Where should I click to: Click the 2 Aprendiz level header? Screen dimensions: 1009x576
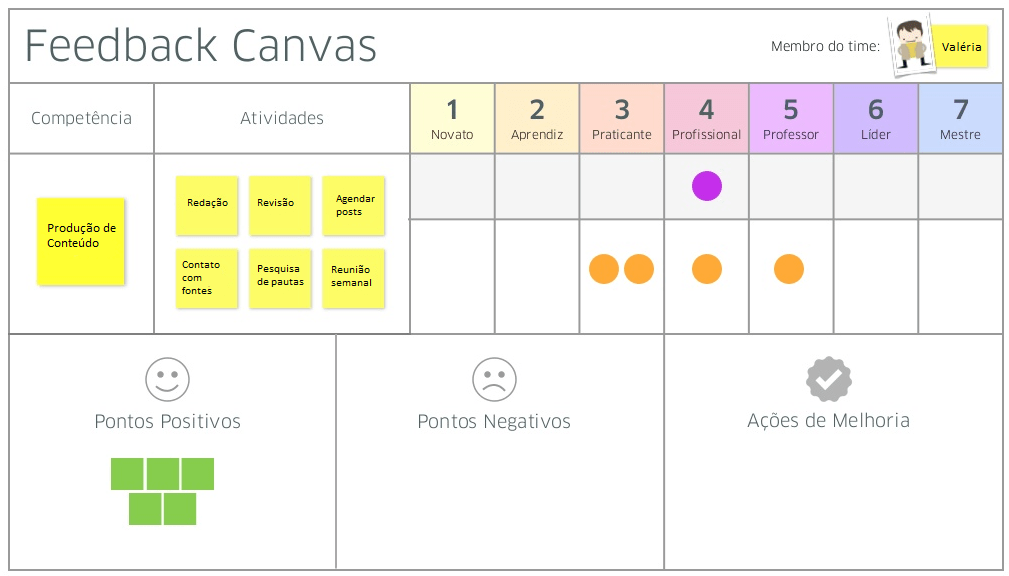[537, 118]
